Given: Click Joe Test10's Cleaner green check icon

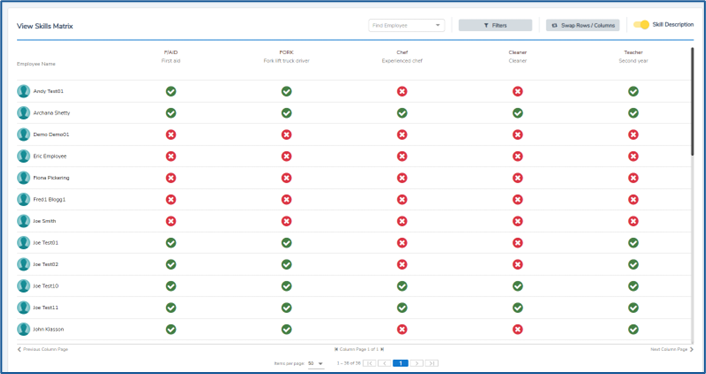Looking at the screenshot, I should pyautogui.click(x=518, y=286).
